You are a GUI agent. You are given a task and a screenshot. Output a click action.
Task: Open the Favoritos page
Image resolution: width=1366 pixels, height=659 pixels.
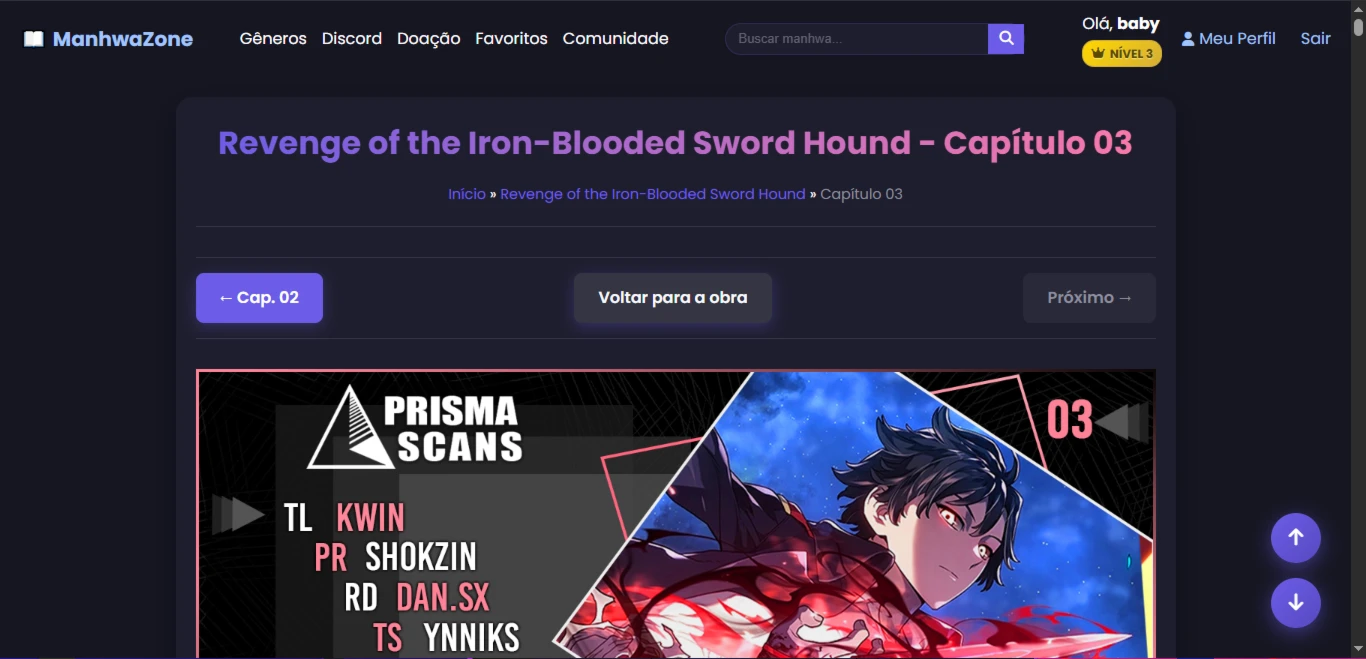(x=511, y=39)
